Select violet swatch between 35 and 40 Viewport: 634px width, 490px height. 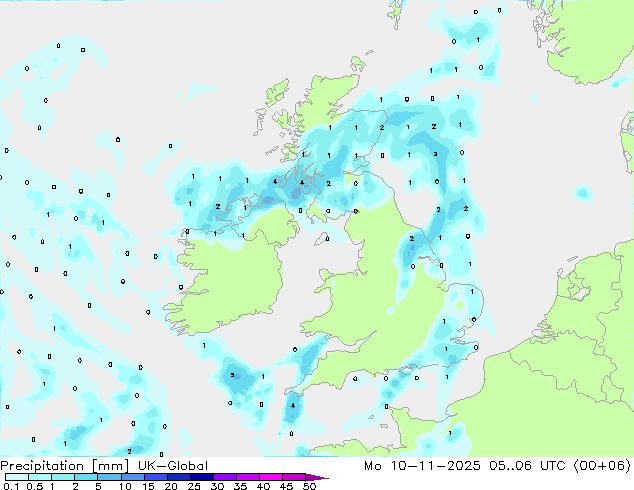247,477
